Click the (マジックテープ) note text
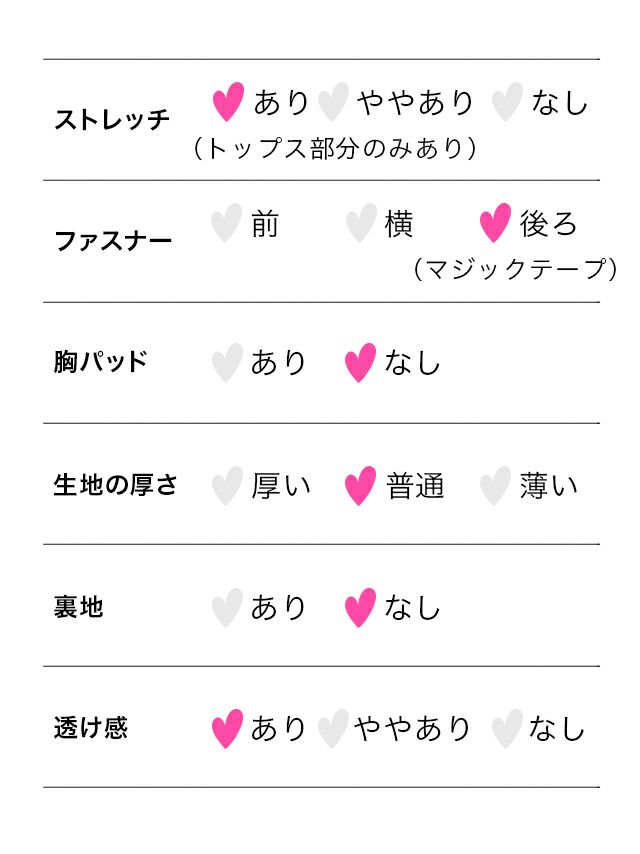This screenshot has width=640, height=854. click(514, 268)
